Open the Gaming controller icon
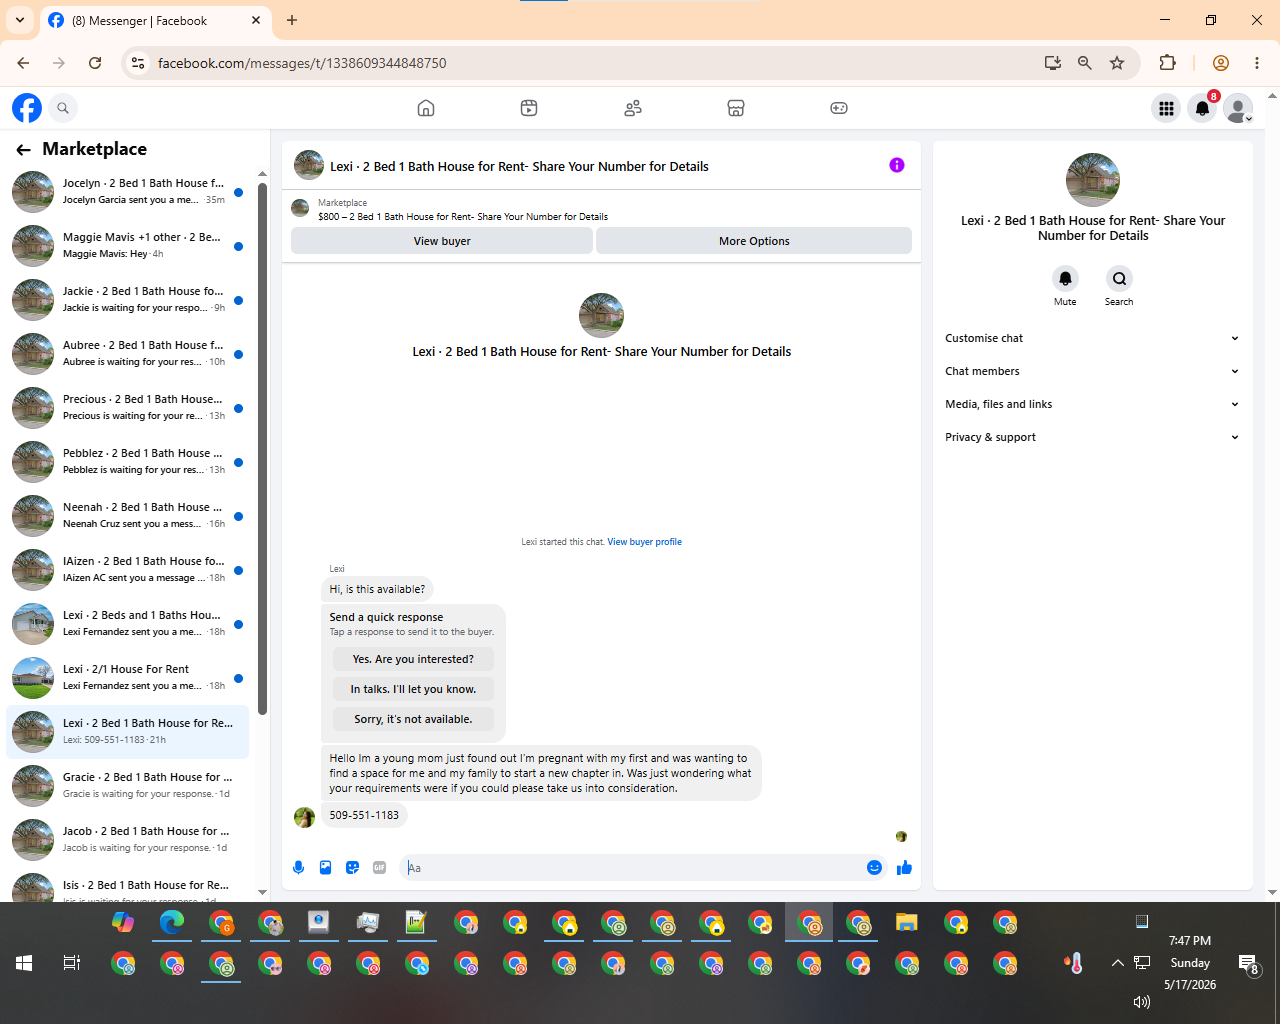This screenshot has width=1280, height=1024. 839,108
